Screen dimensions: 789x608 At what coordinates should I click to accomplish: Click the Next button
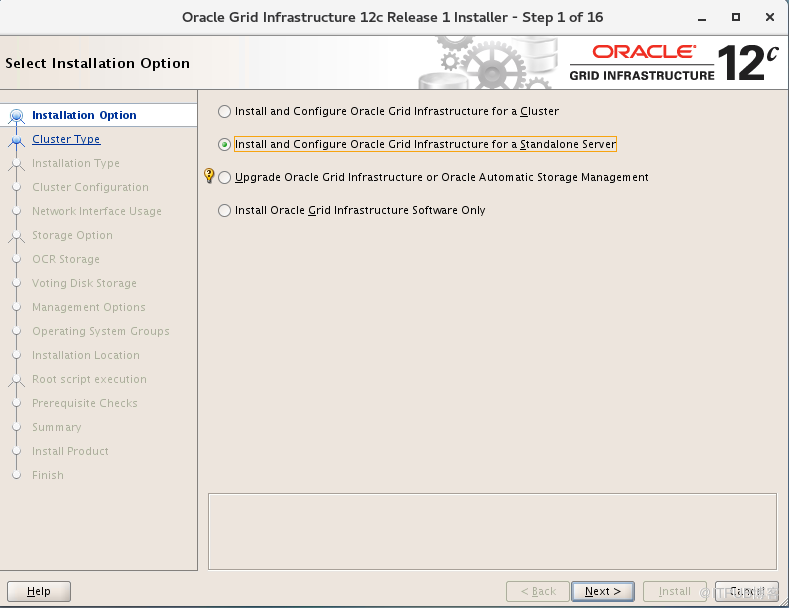pos(602,591)
